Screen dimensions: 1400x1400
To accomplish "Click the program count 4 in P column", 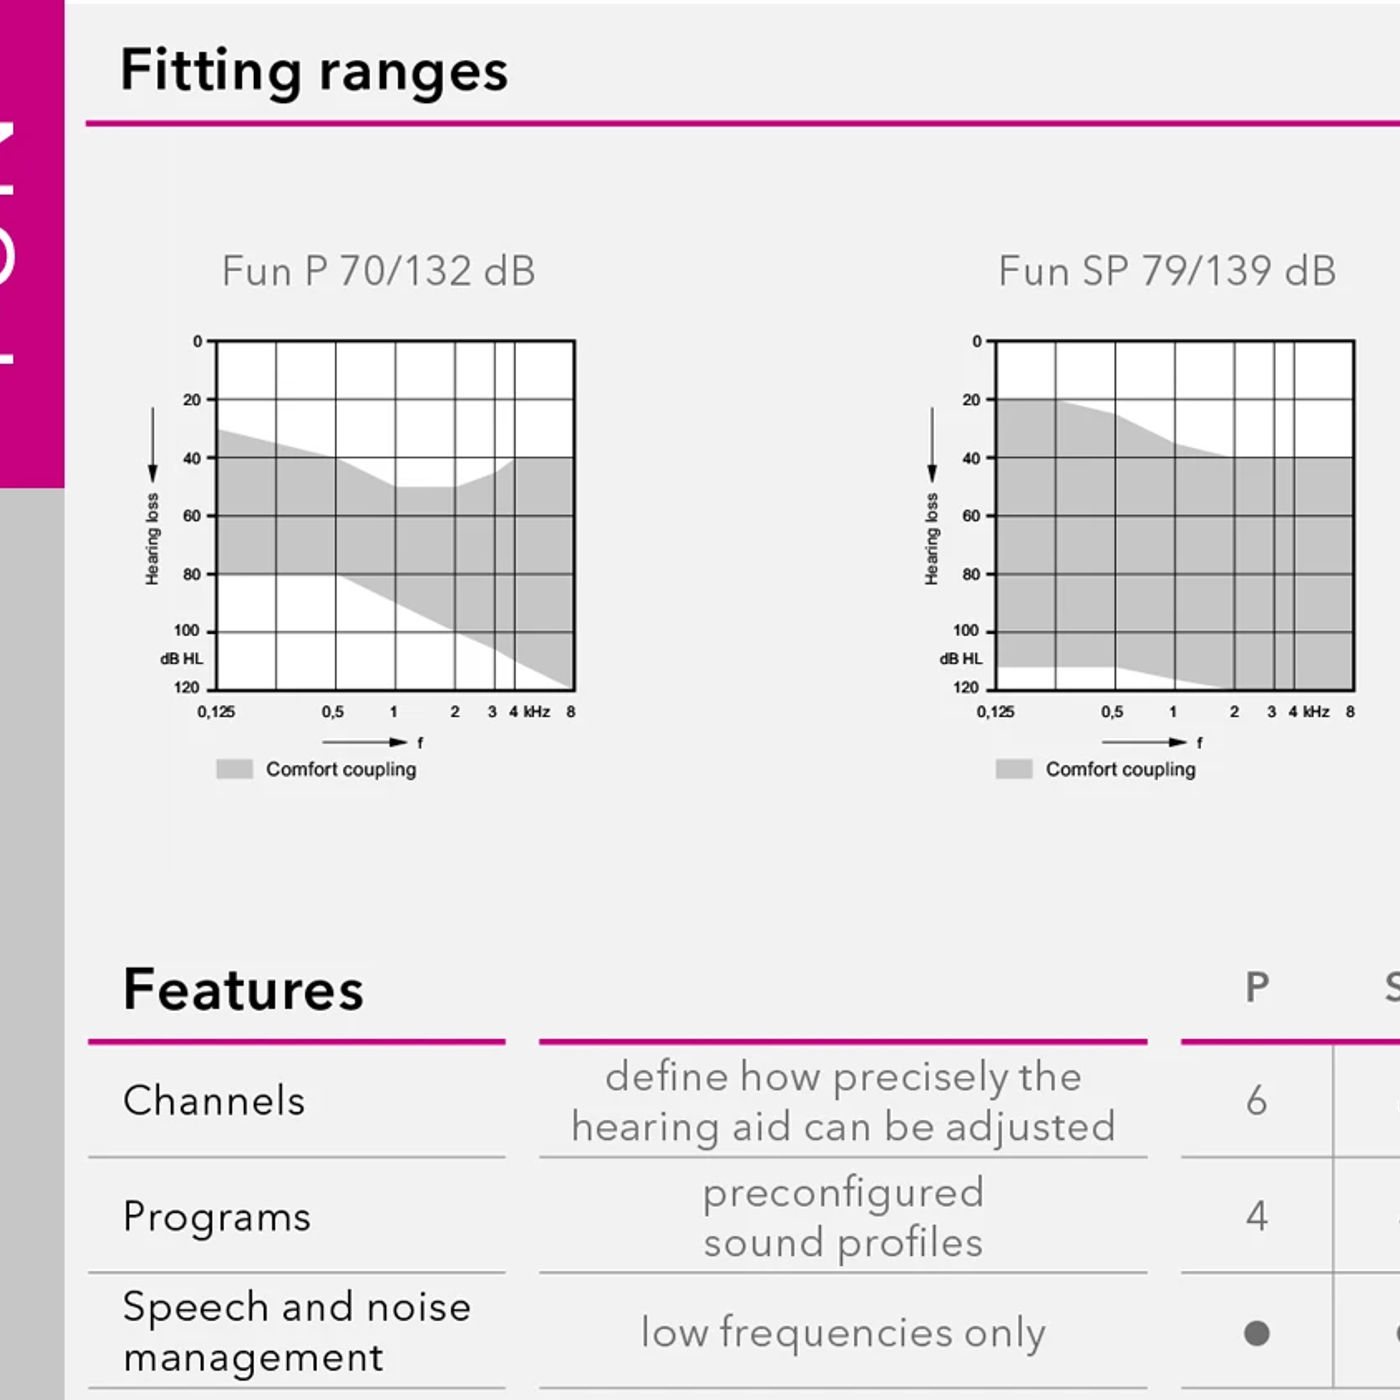I will click(1257, 1216).
